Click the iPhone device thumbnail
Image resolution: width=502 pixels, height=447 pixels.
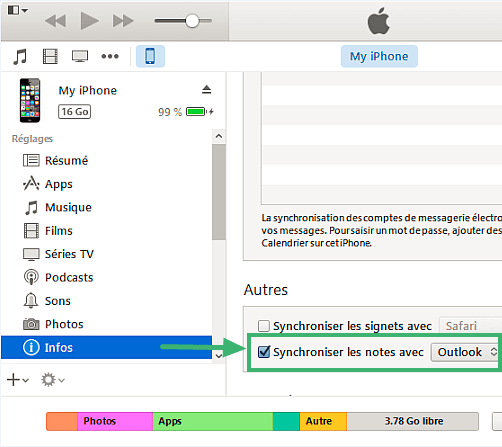click(x=30, y=100)
